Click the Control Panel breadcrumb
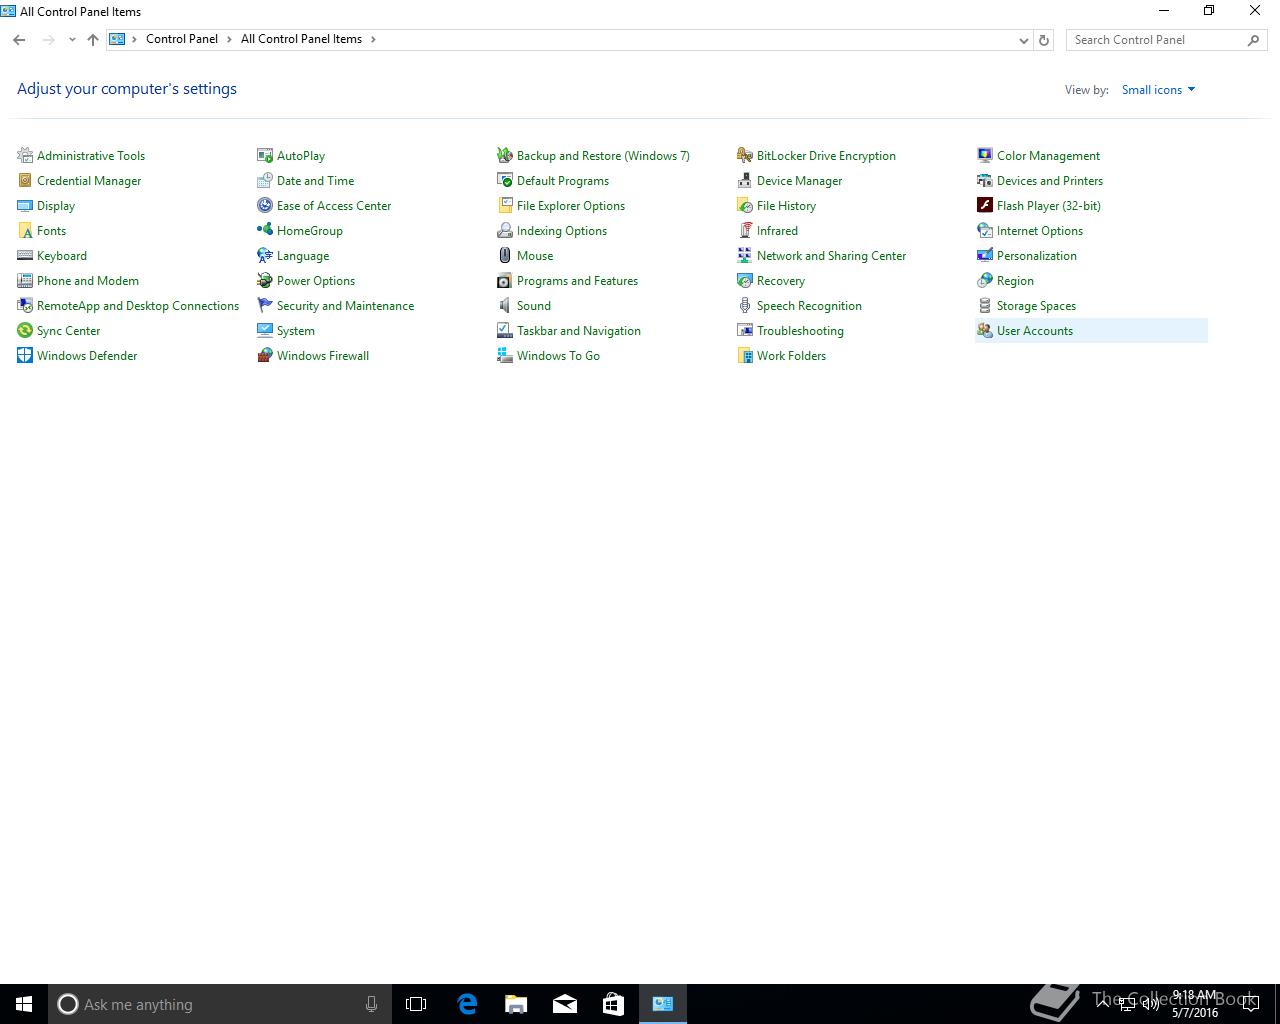 click(182, 39)
